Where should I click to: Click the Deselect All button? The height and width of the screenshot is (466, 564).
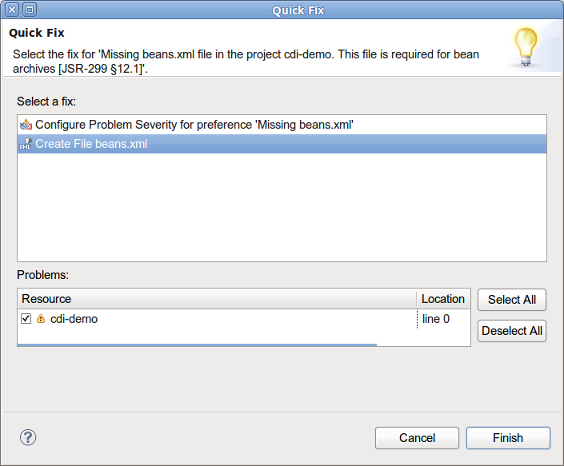[x=512, y=331]
